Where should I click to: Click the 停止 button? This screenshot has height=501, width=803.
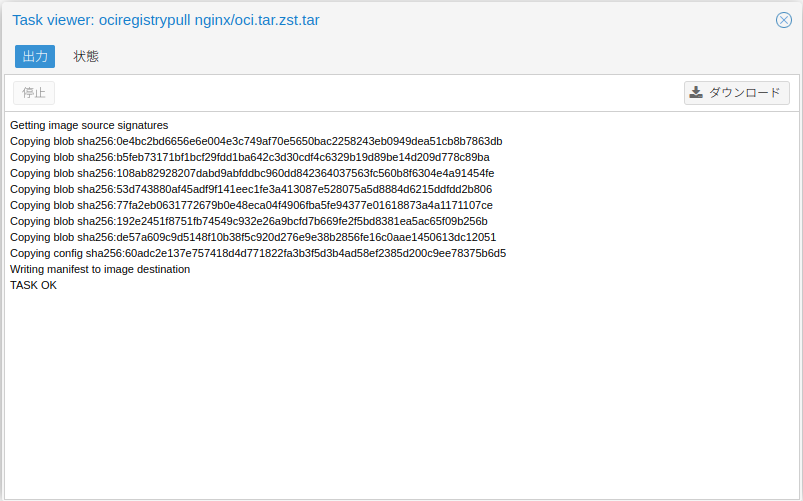click(x=34, y=93)
